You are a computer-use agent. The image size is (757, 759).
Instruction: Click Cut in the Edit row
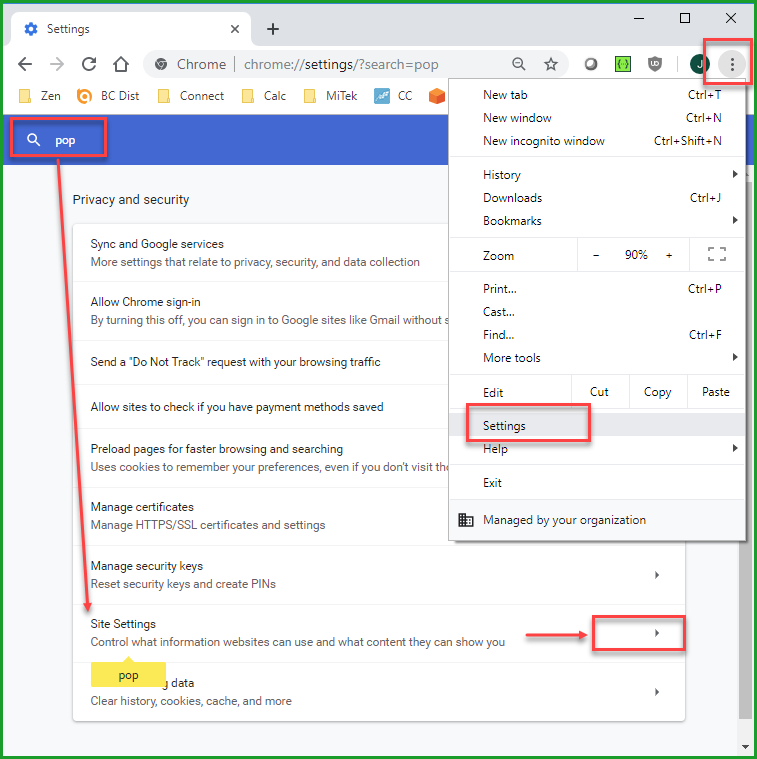click(599, 392)
